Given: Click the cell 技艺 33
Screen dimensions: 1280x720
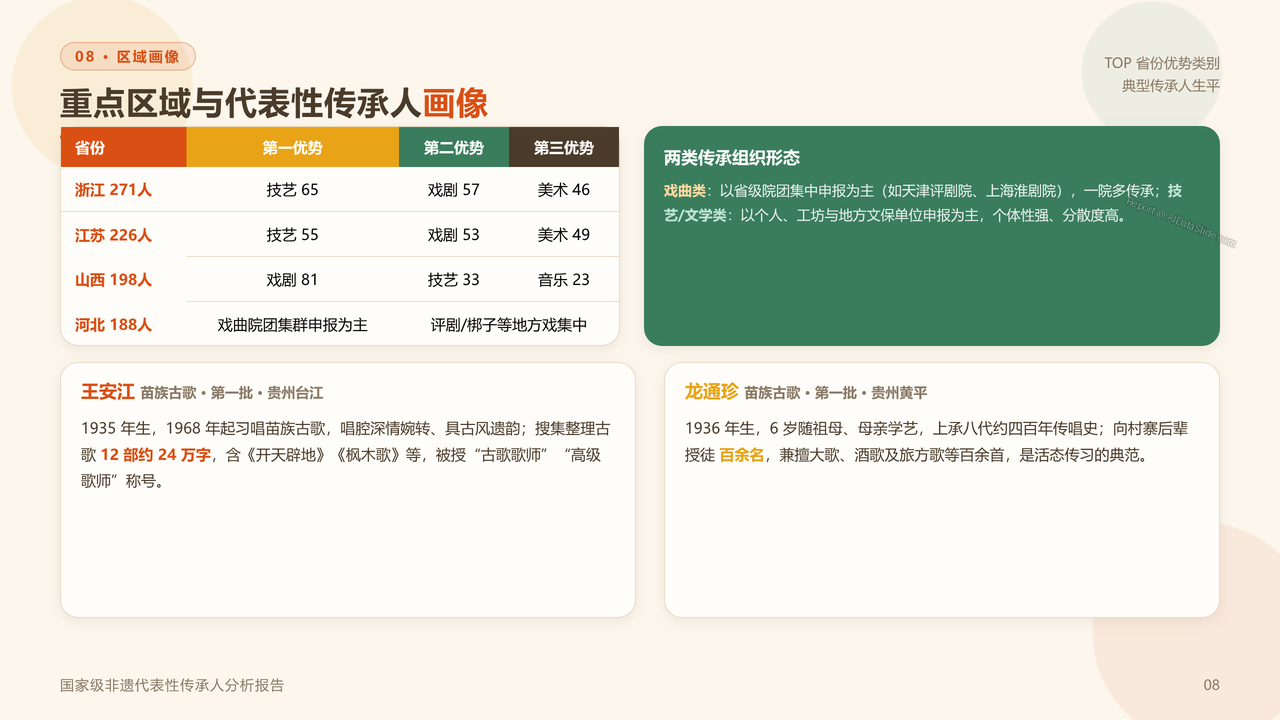Looking at the screenshot, I should point(454,279).
